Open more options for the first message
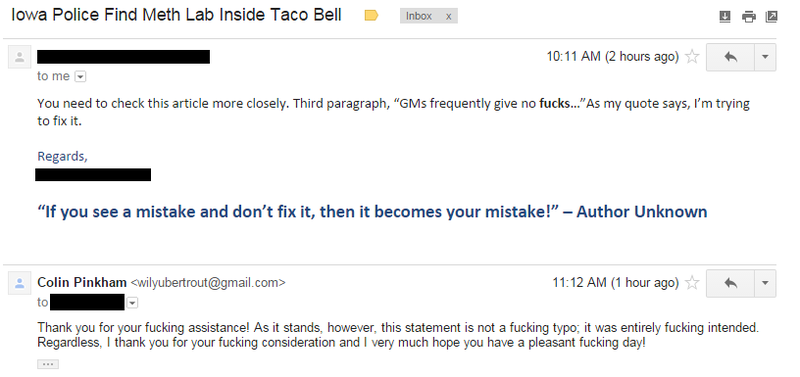Viewport: 800px width, 377px height. click(x=765, y=57)
